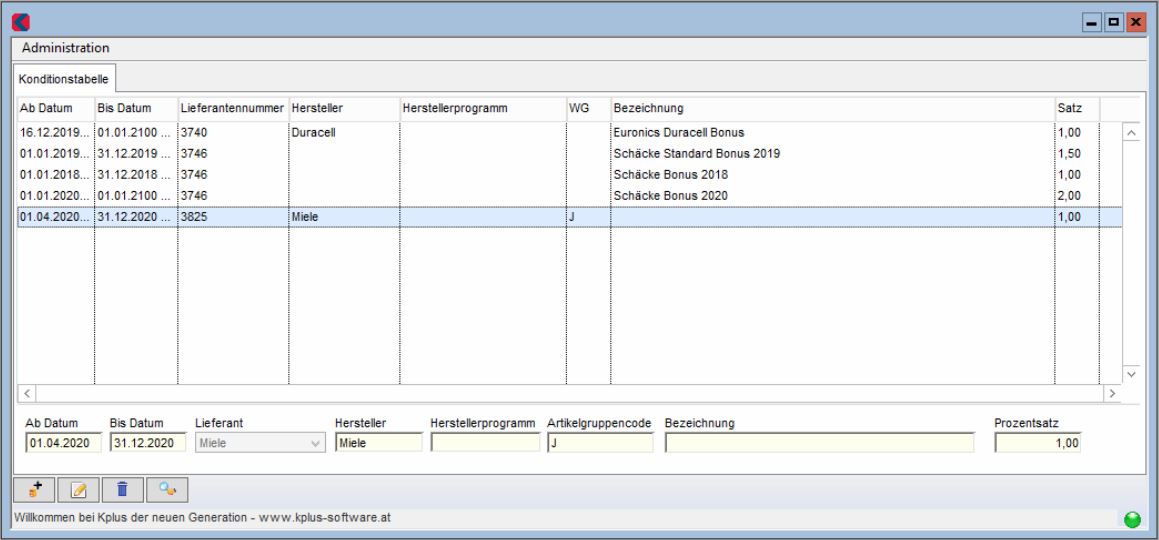The height and width of the screenshot is (540, 1159).
Task: Select the Konditionstabelle tab
Action: 64,78
